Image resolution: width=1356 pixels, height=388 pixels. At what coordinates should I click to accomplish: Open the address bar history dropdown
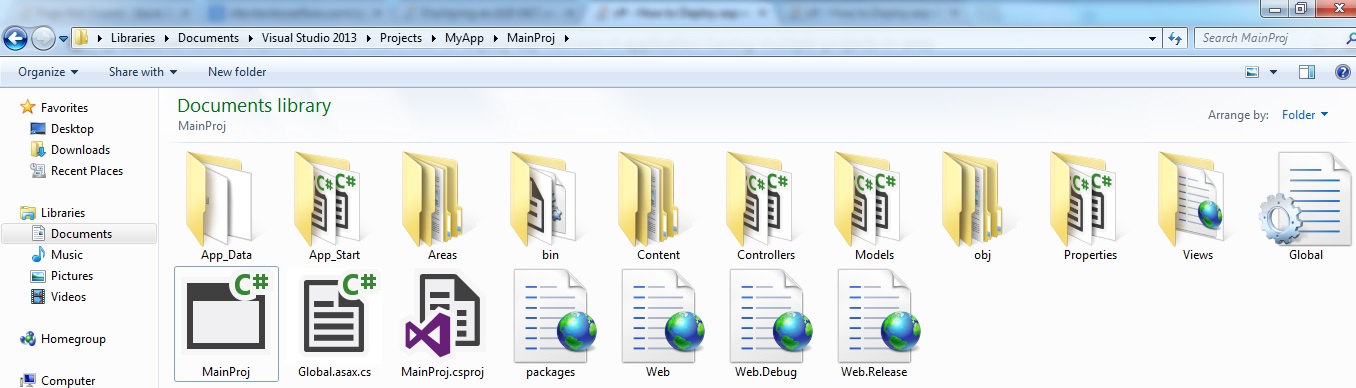coord(1153,38)
